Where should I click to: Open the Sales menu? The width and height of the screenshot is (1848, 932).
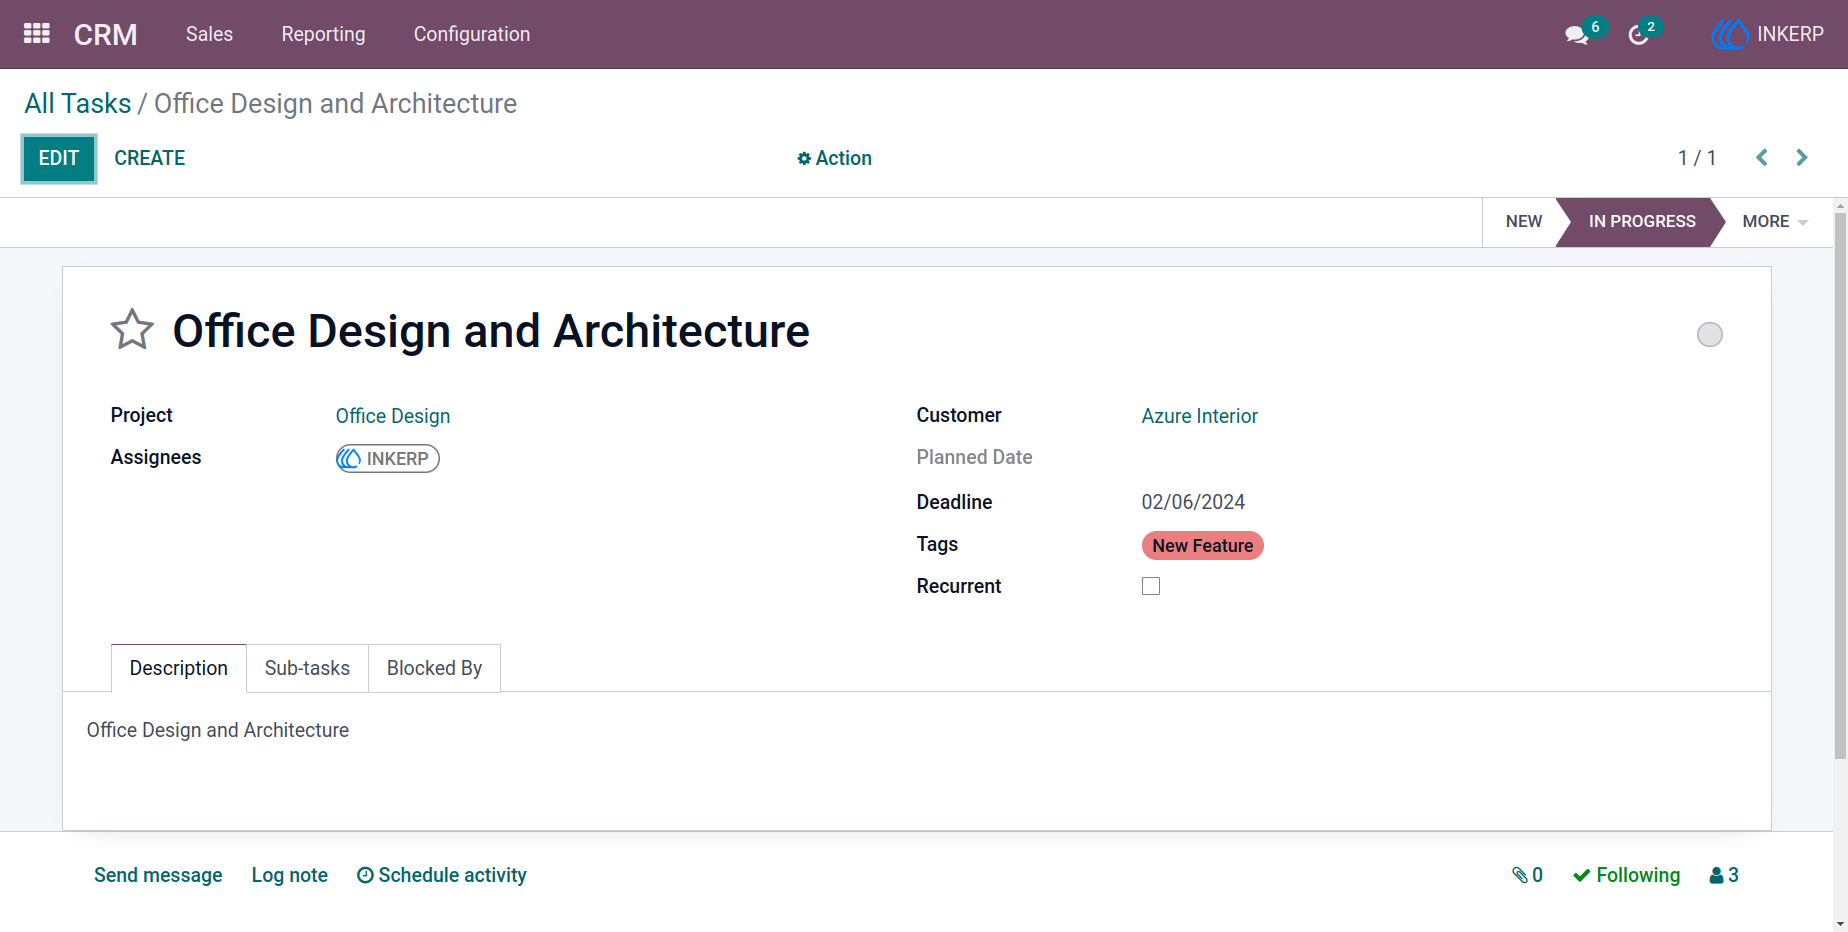[209, 34]
